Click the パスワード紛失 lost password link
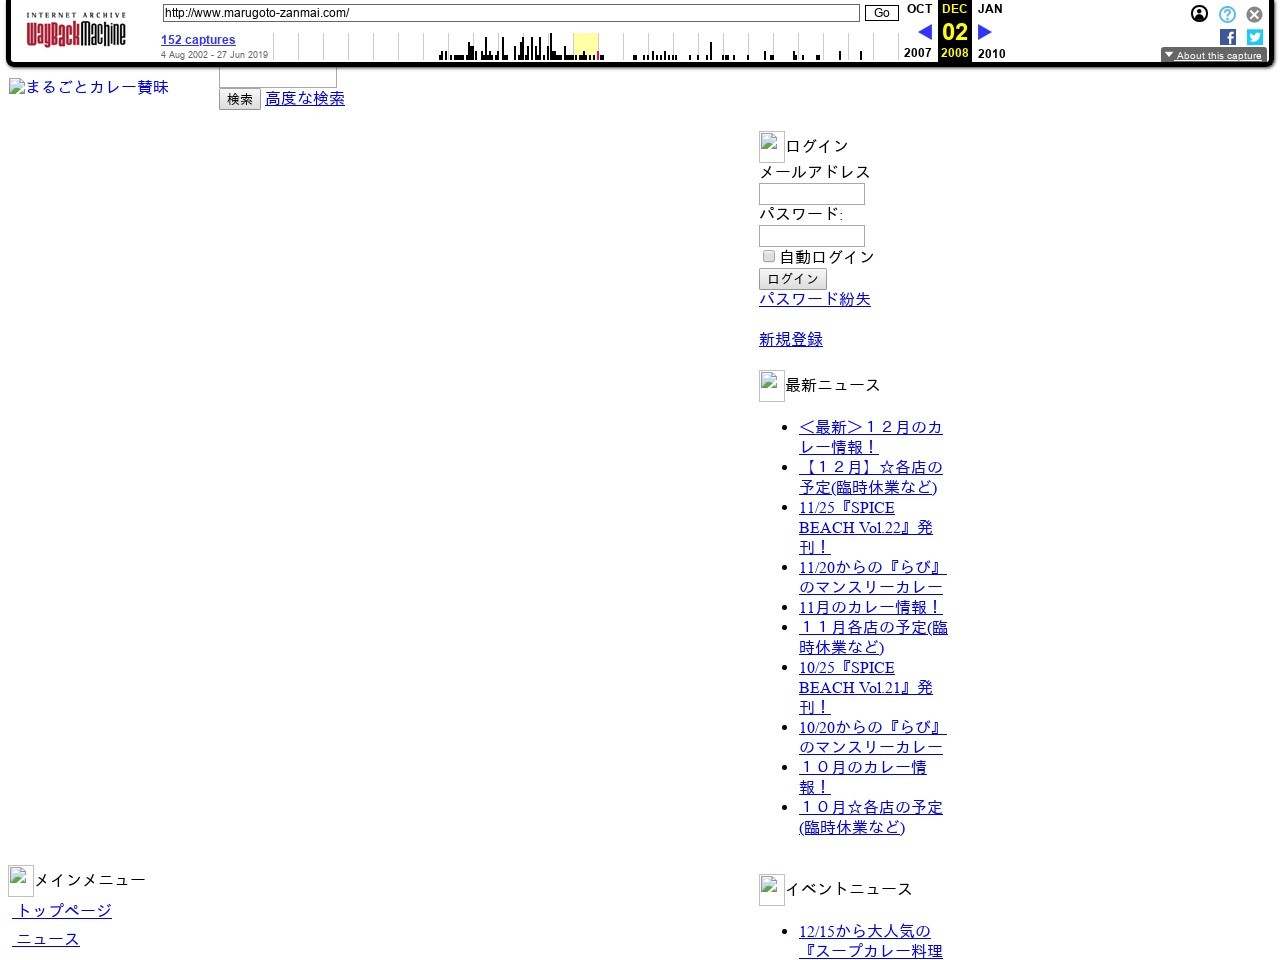The height and width of the screenshot is (960, 1280). [814, 299]
